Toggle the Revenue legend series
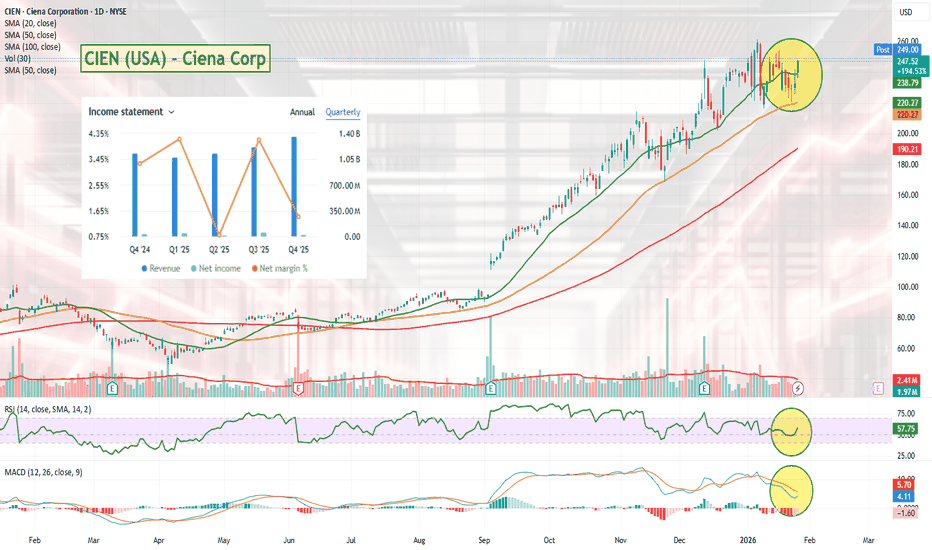The height and width of the screenshot is (550, 932). pos(160,269)
